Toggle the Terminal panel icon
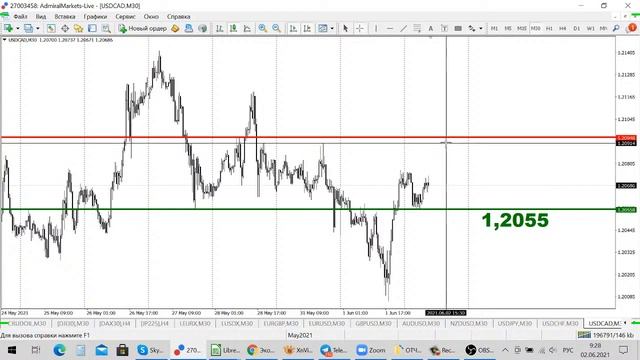Viewport: 640px width, 360px height. pyautogui.click(x=92, y=28)
